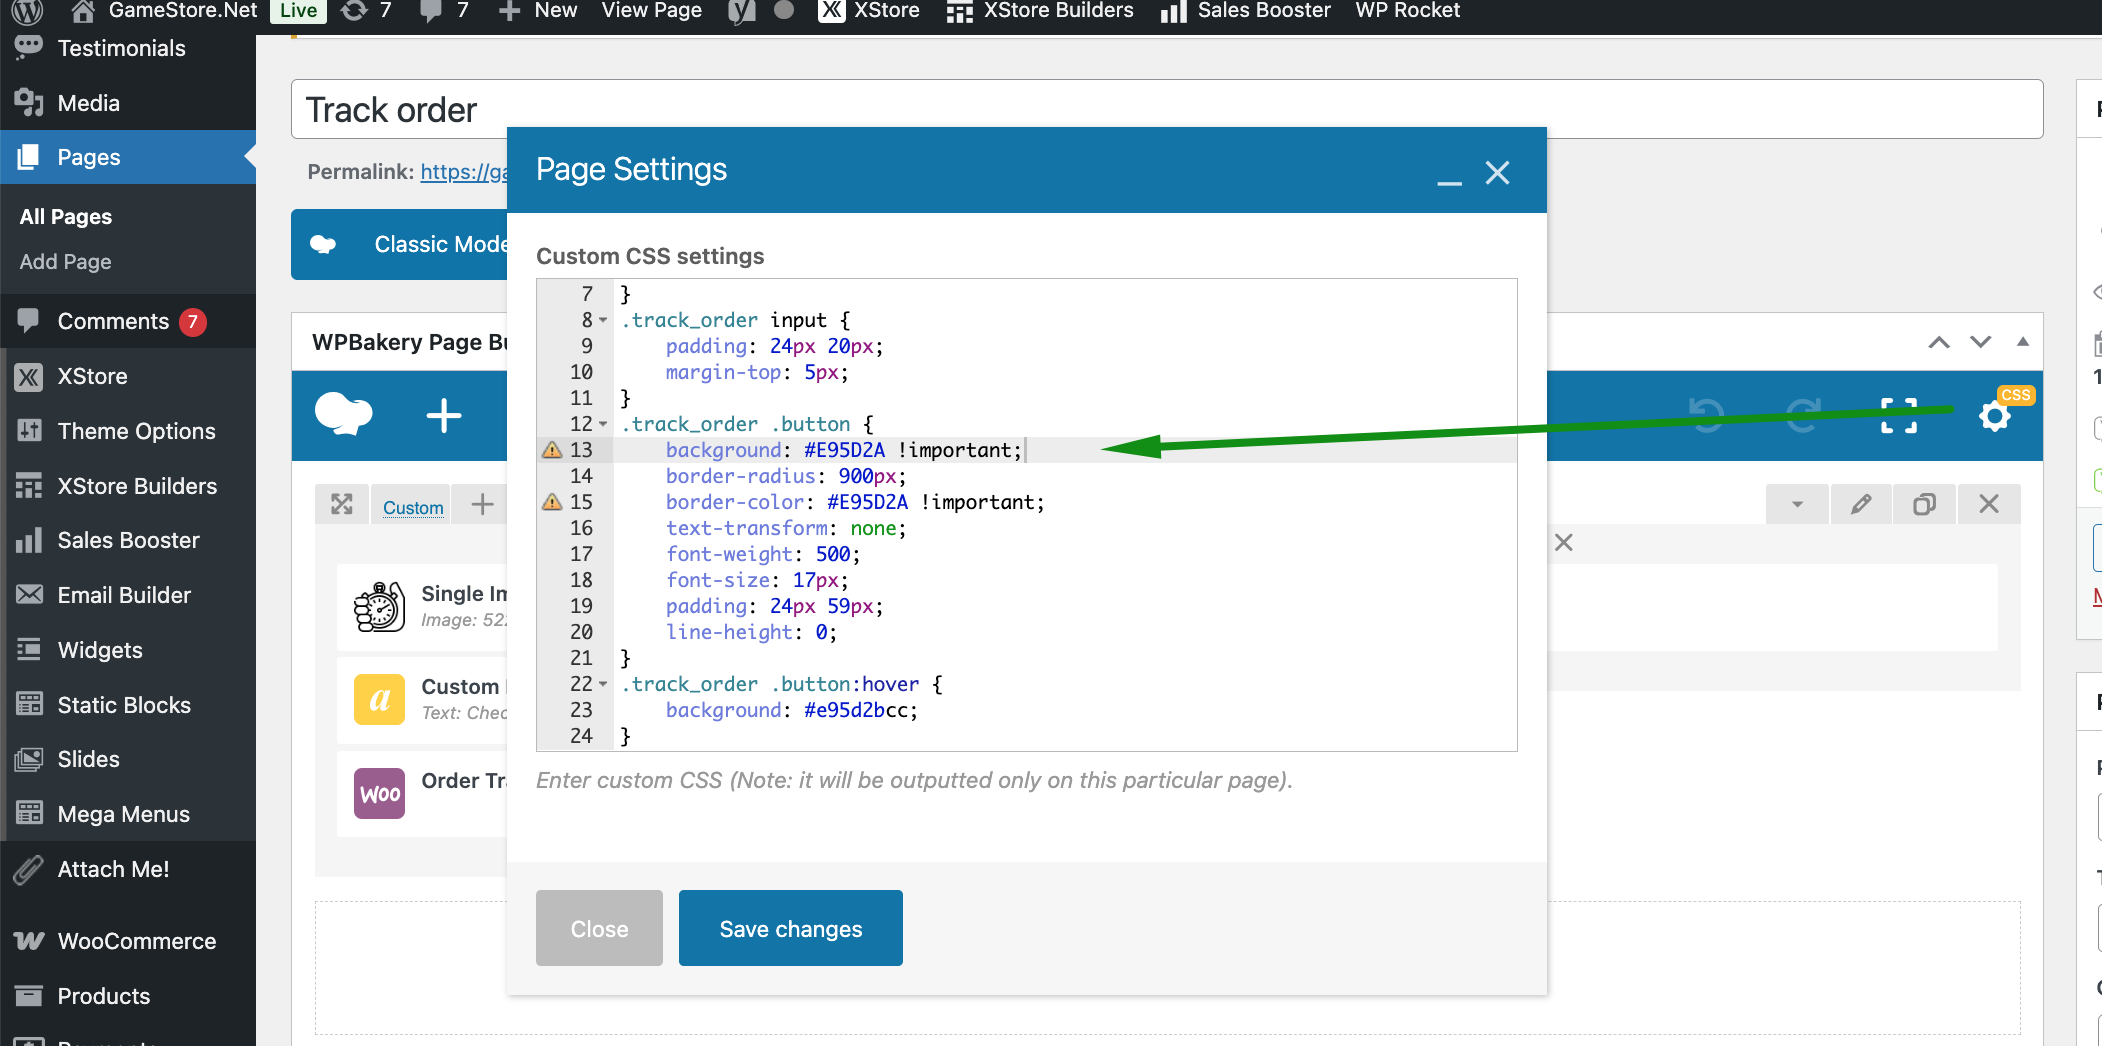Open XStore Builders in admin bar
The height and width of the screenshot is (1046, 2102).
pos(1040,11)
